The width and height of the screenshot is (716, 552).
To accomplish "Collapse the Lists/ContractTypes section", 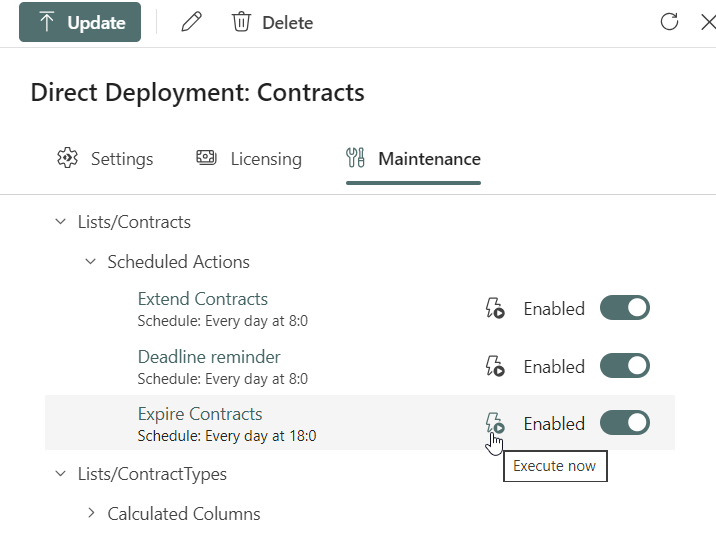I will (60, 473).
